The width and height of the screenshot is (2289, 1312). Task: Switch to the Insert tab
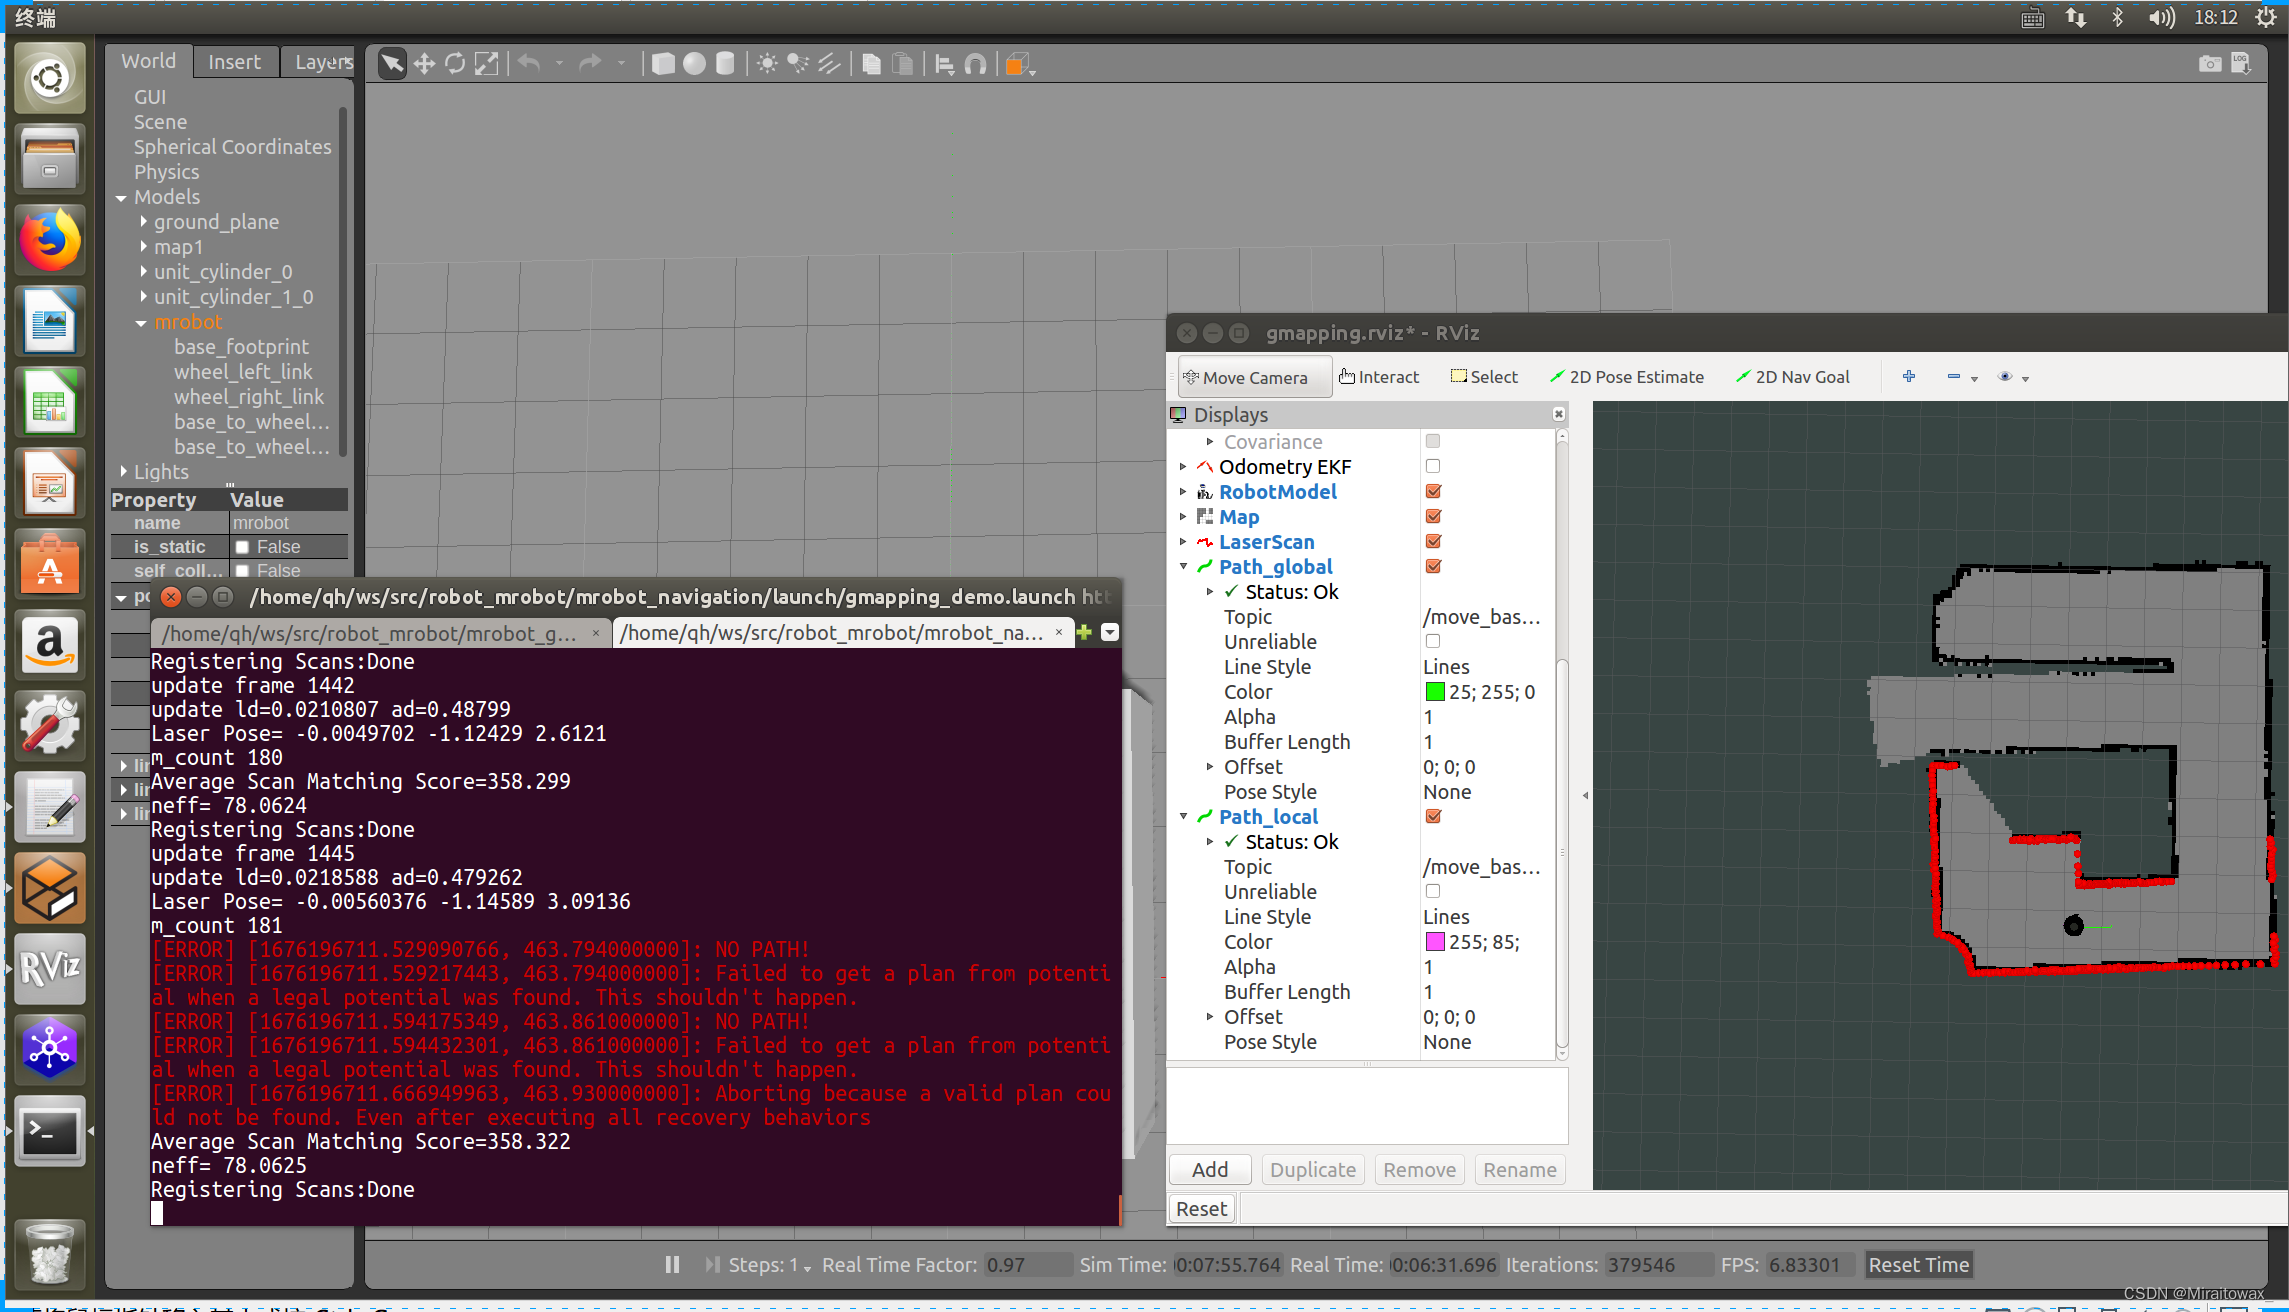pyautogui.click(x=234, y=62)
